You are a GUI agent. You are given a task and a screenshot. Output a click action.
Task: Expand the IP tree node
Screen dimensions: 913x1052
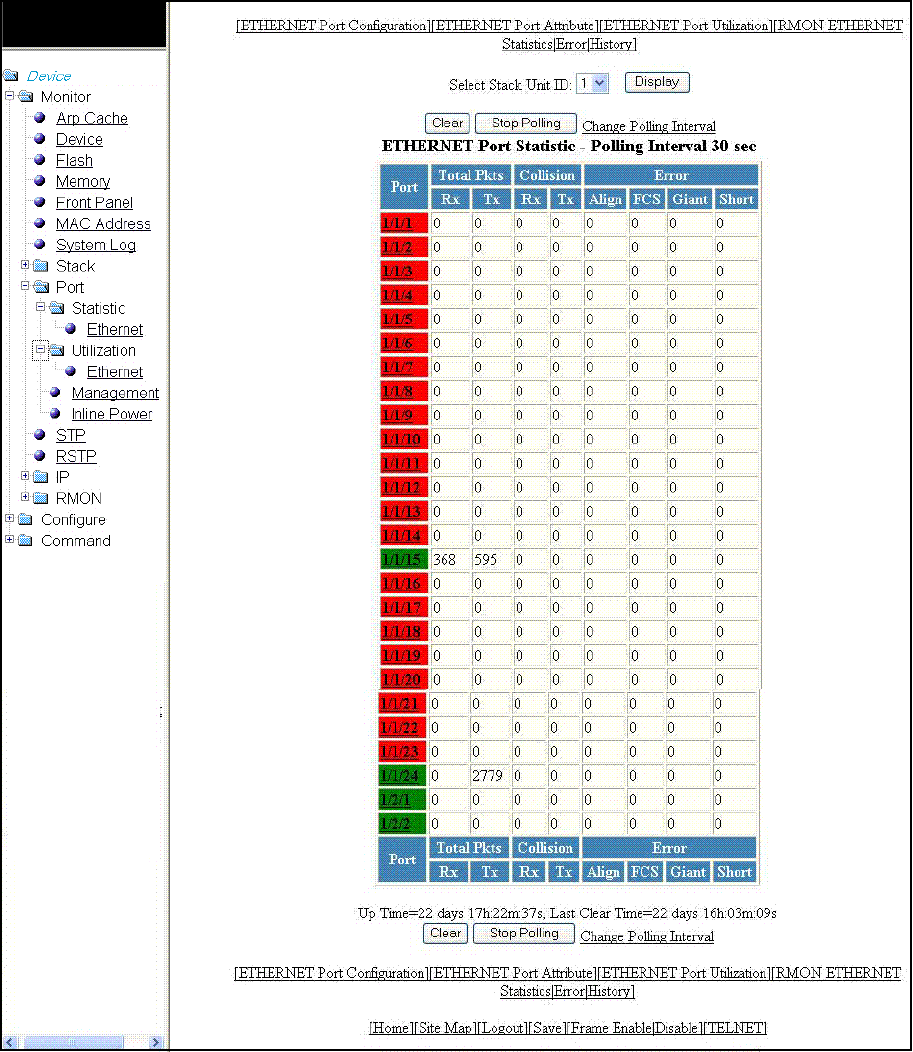tap(25, 476)
